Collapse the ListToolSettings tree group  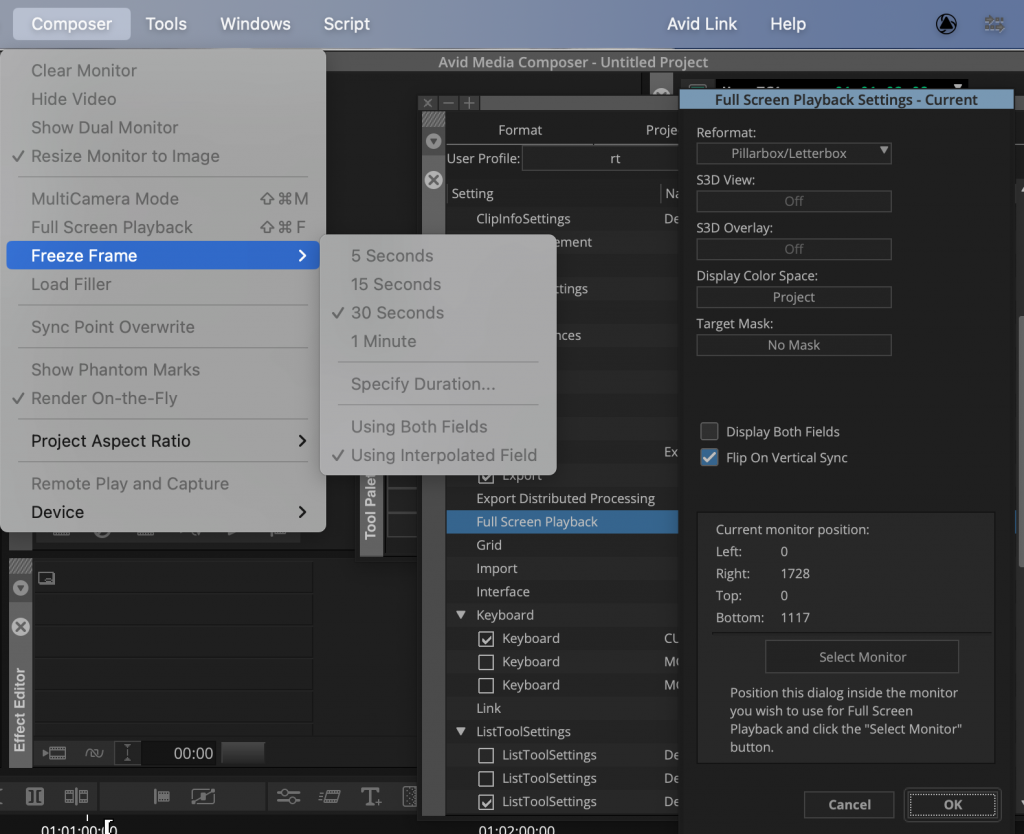coord(461,732)
